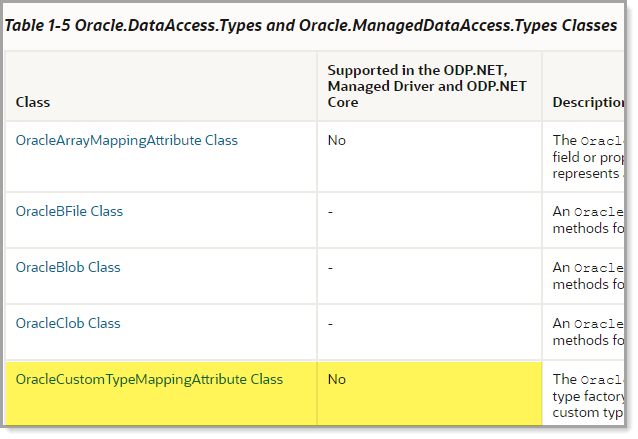Click the dash in the OracleBFile row
Image resolution: width=638 pixels, height=439 pixels.
tap(330, 212)
